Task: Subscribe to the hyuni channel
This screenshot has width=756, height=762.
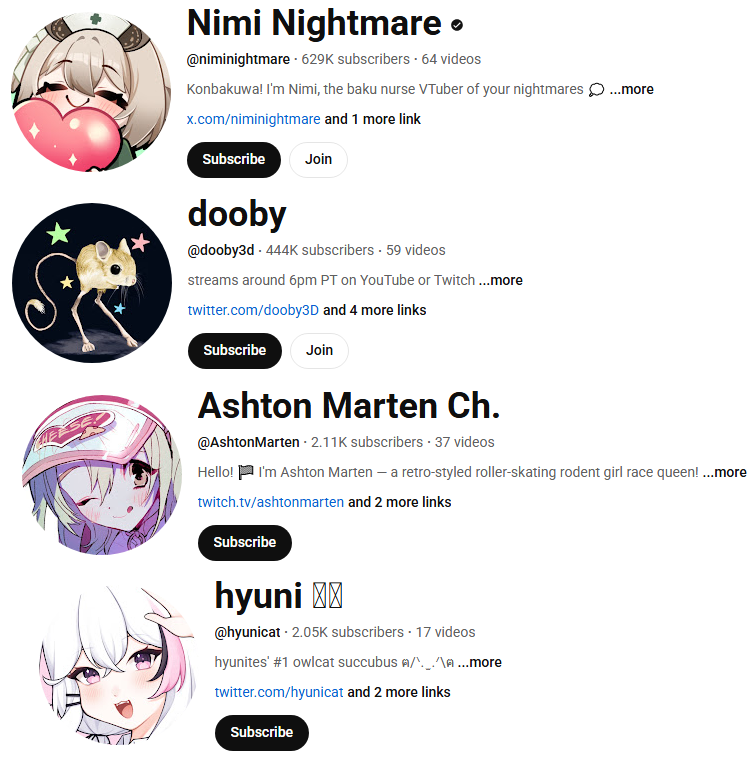Action: (262, 732)
